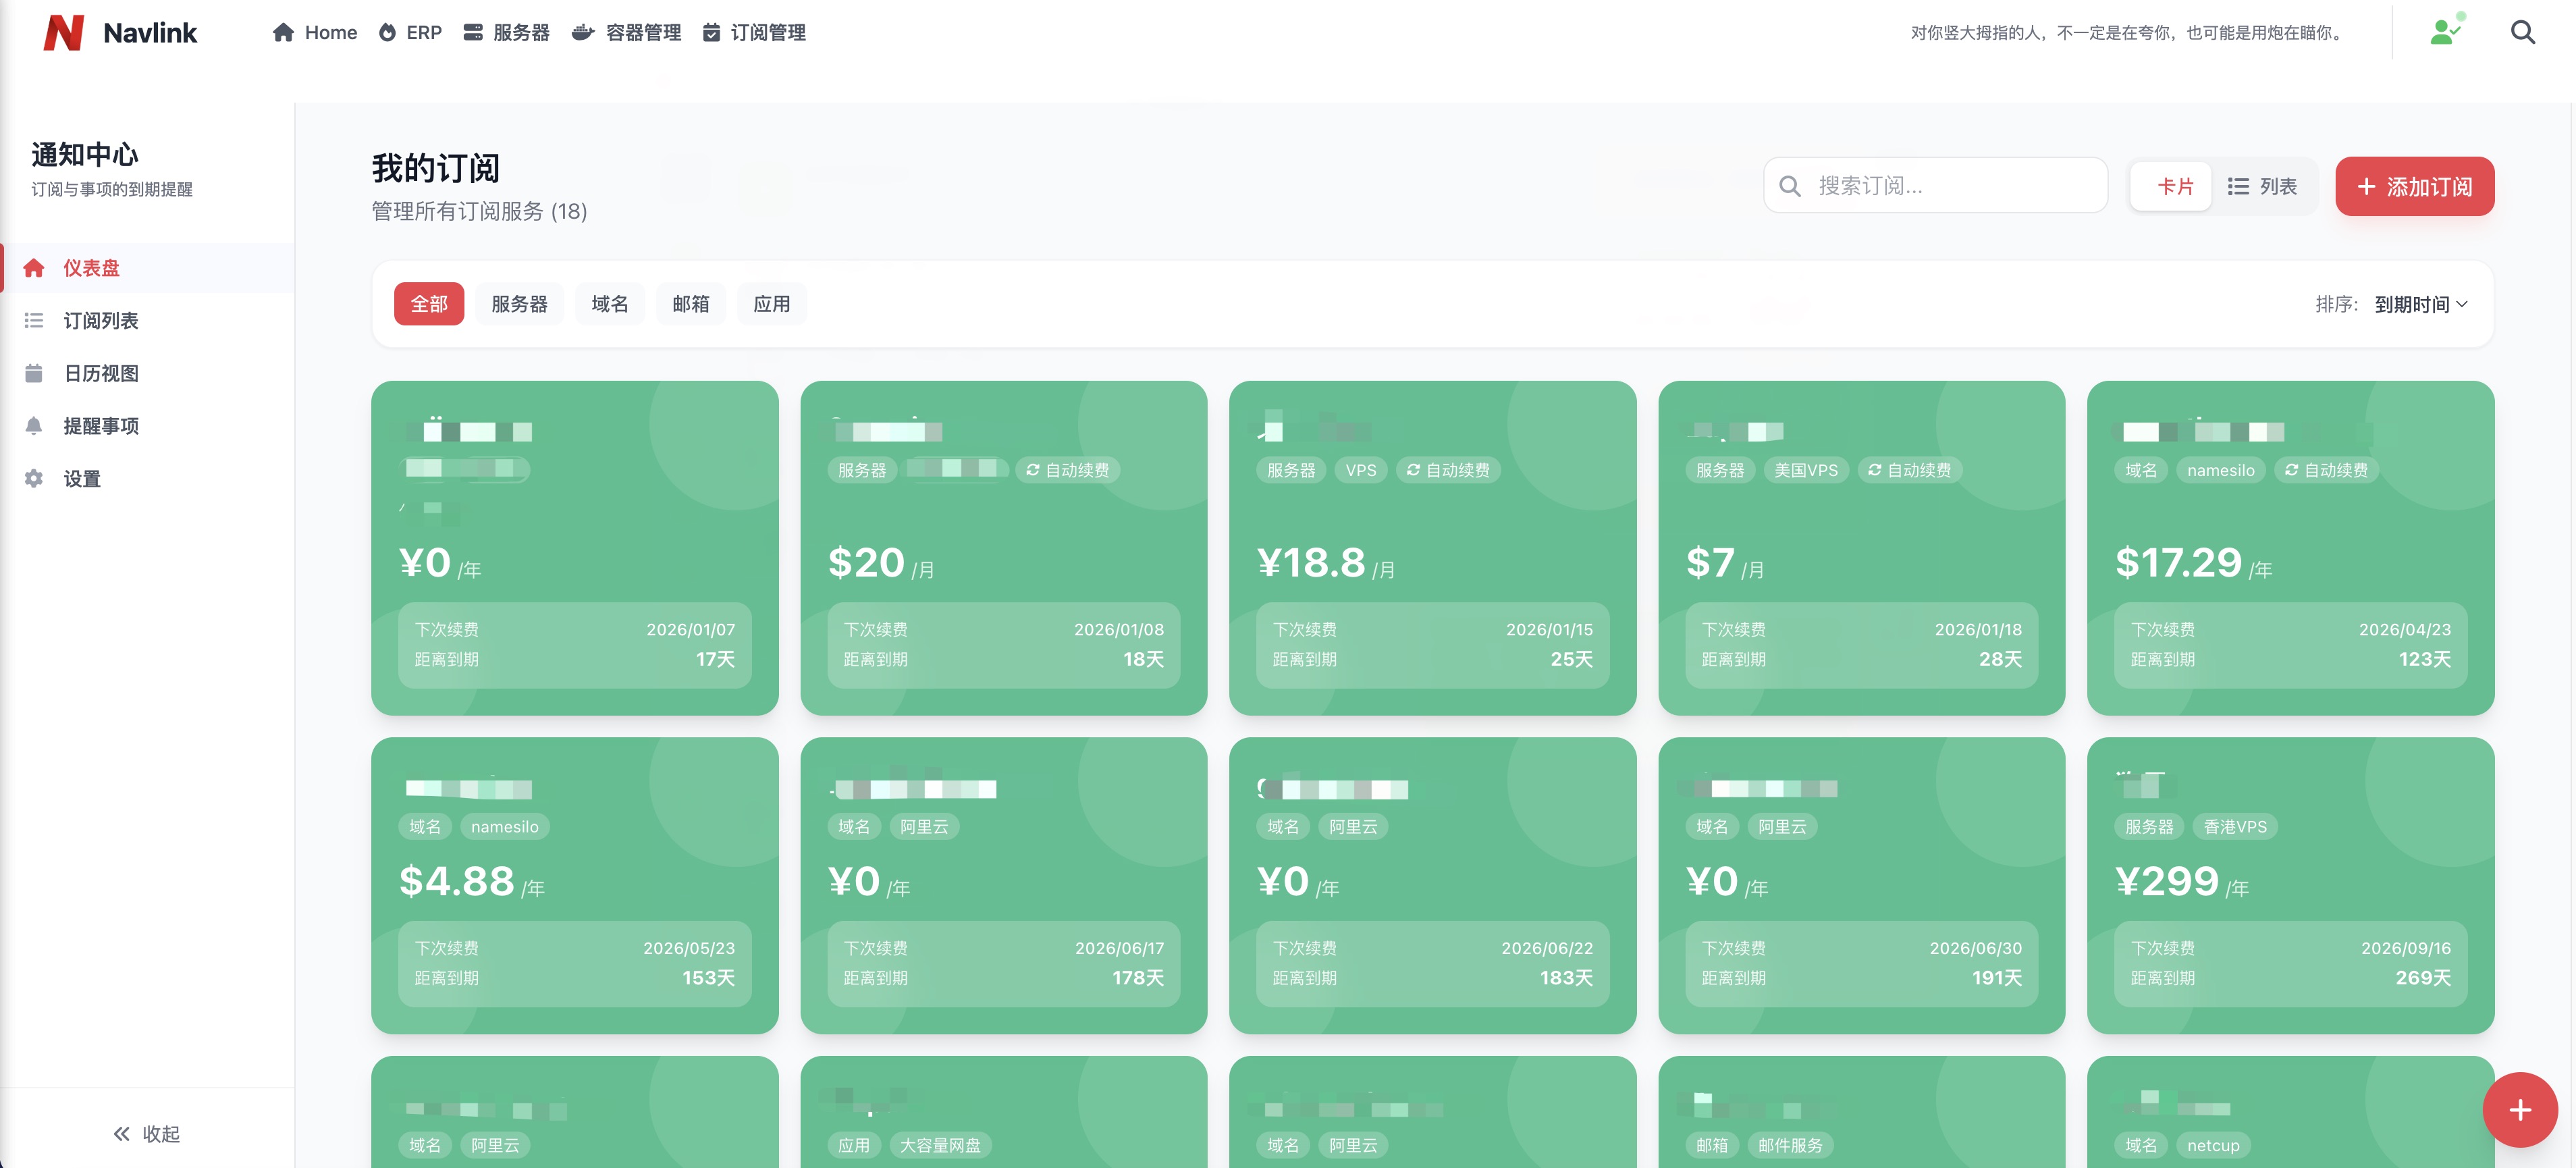Open 提醒事项 bell sidebar item

coord(100,426)
